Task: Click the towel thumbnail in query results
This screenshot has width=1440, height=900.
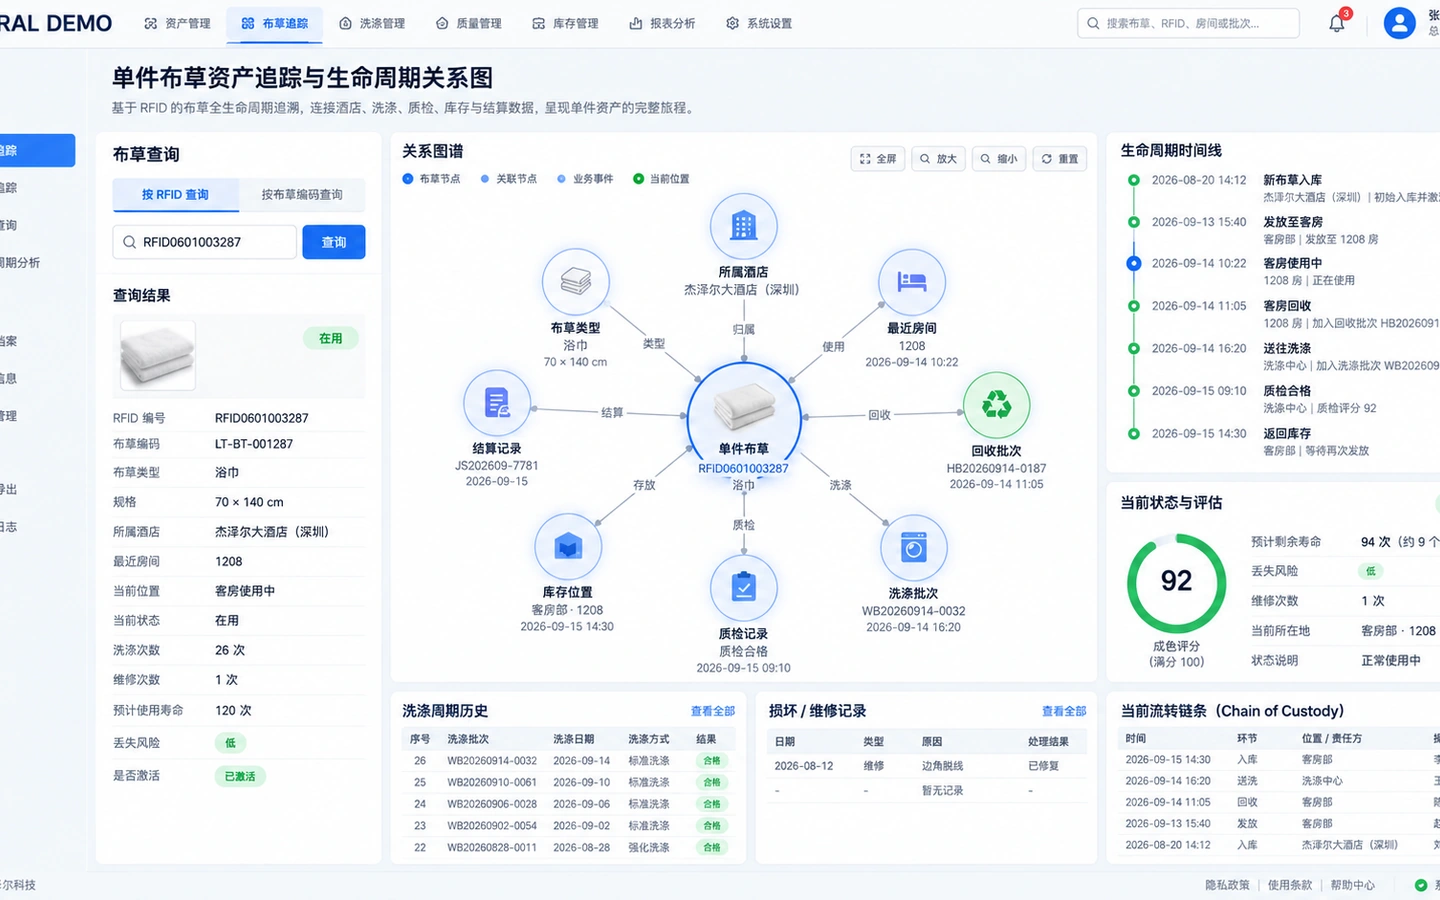Action: (x=157, y=355)
